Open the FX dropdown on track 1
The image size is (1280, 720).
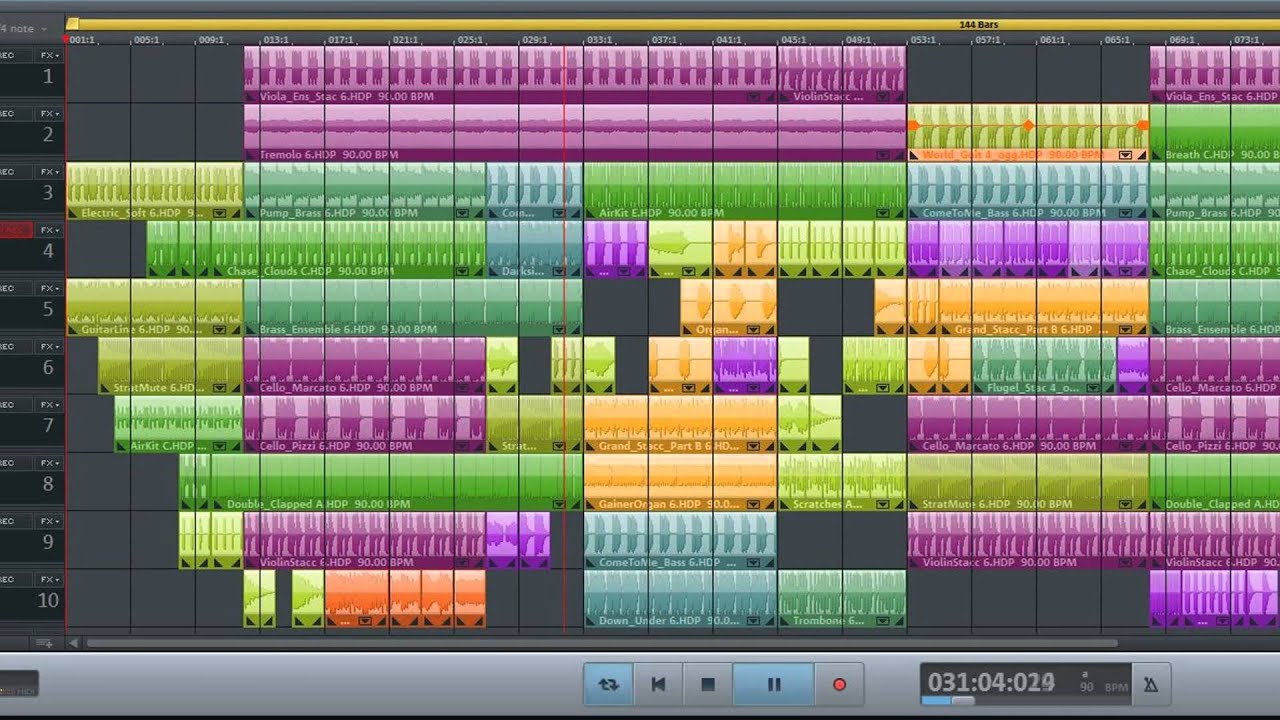pyautogui.click(x=49, y=55)
